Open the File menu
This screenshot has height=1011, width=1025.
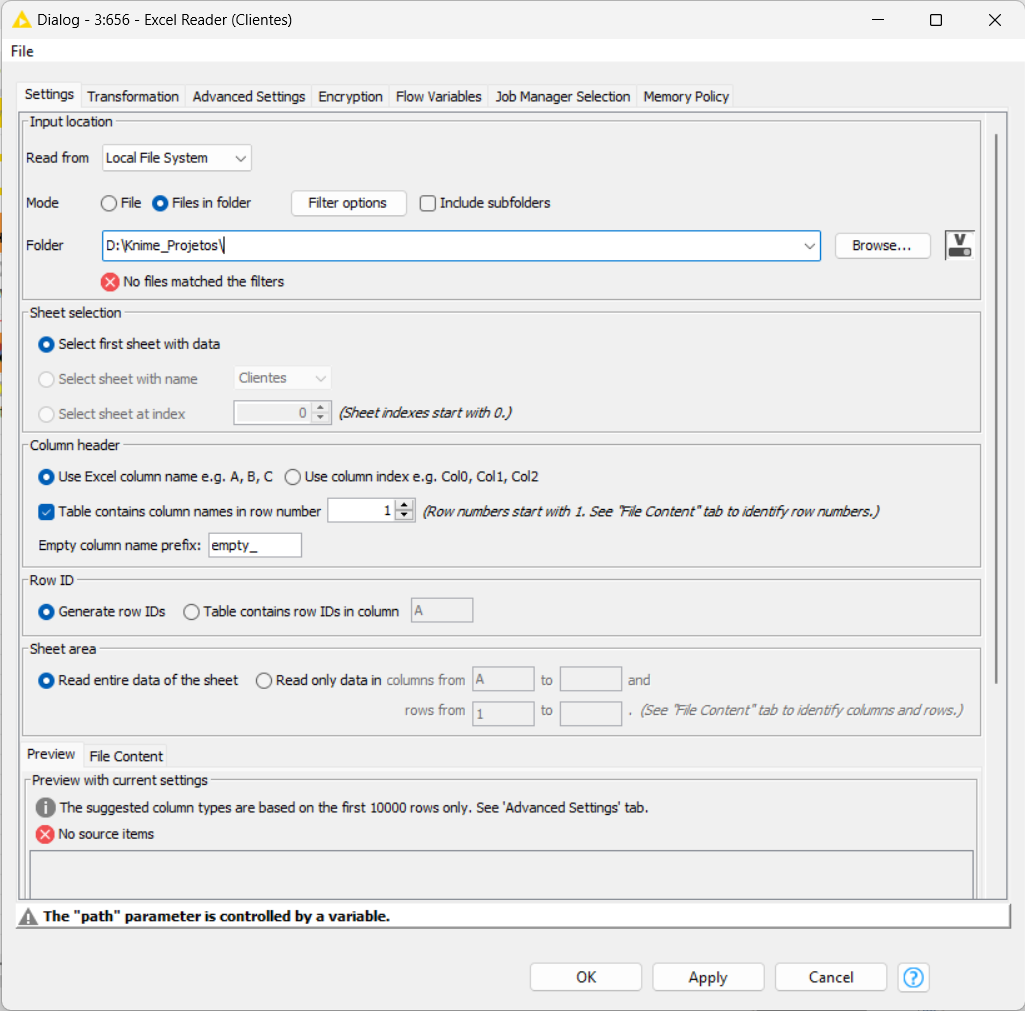tap(22, 51)
